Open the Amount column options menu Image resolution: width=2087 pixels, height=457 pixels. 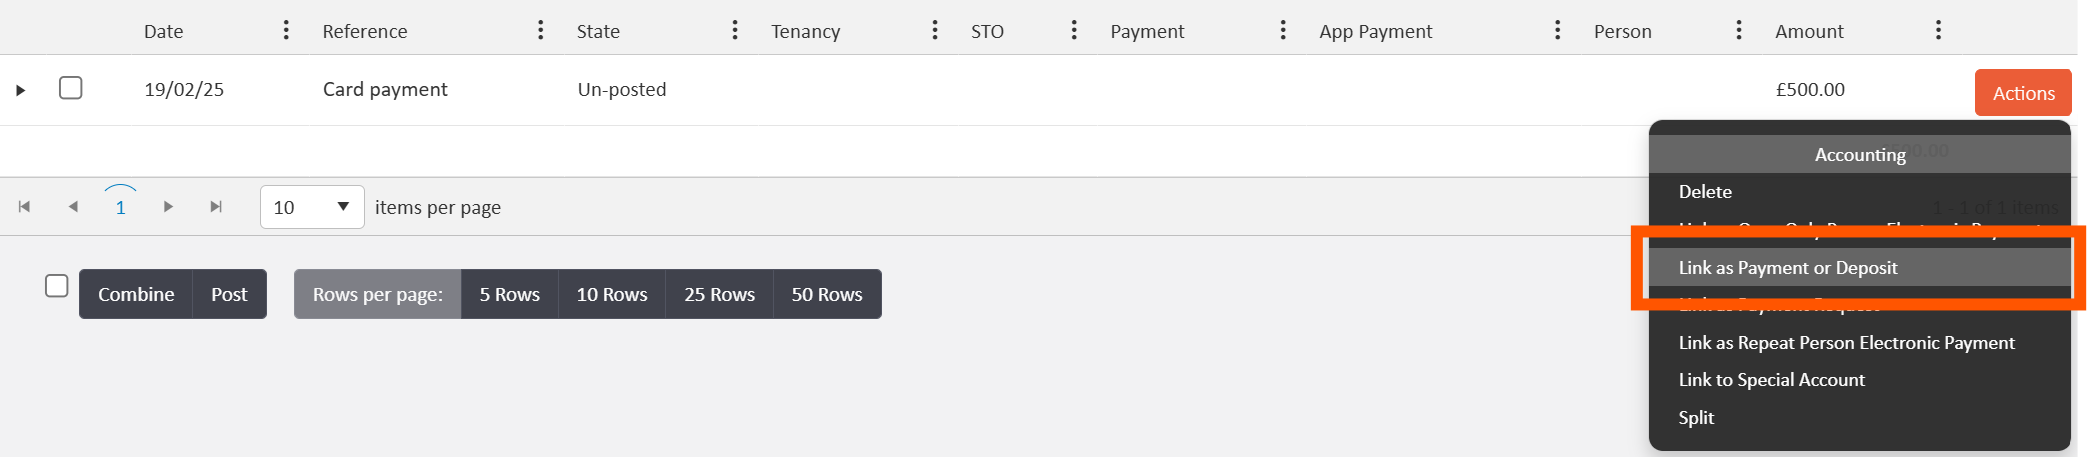(x=1938, y=30)
